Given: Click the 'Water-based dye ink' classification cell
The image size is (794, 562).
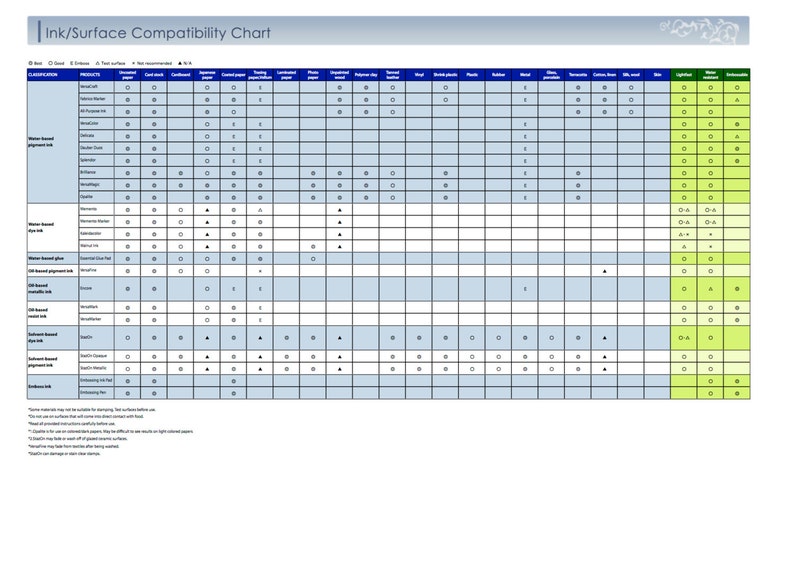Looking at the screenshot, I should click(53, 228).
